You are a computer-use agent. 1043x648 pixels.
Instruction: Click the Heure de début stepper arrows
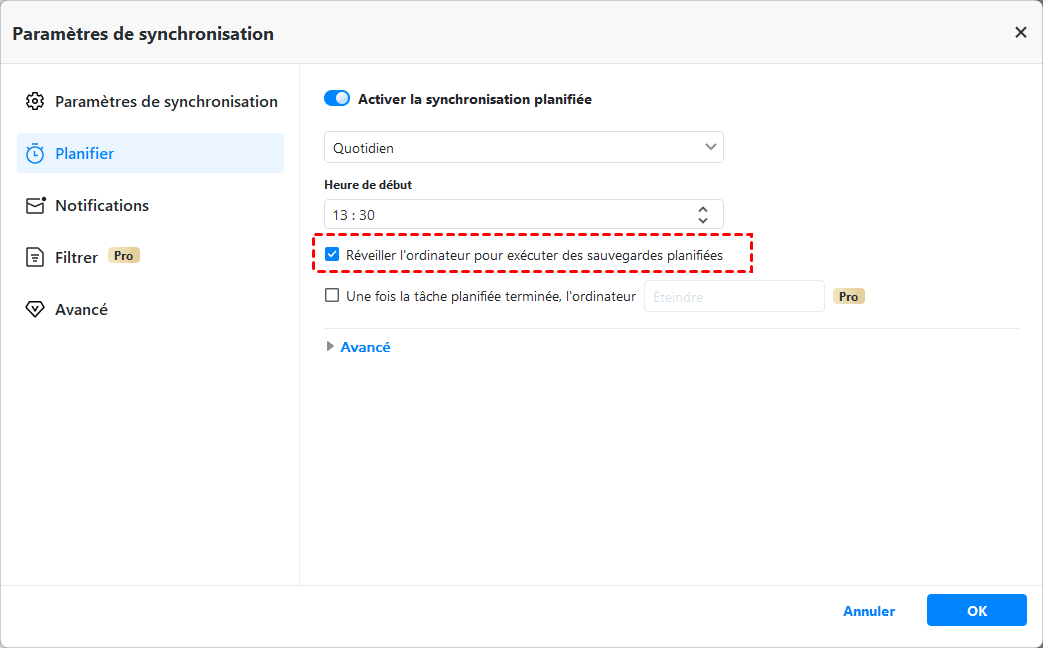(703, 215)
